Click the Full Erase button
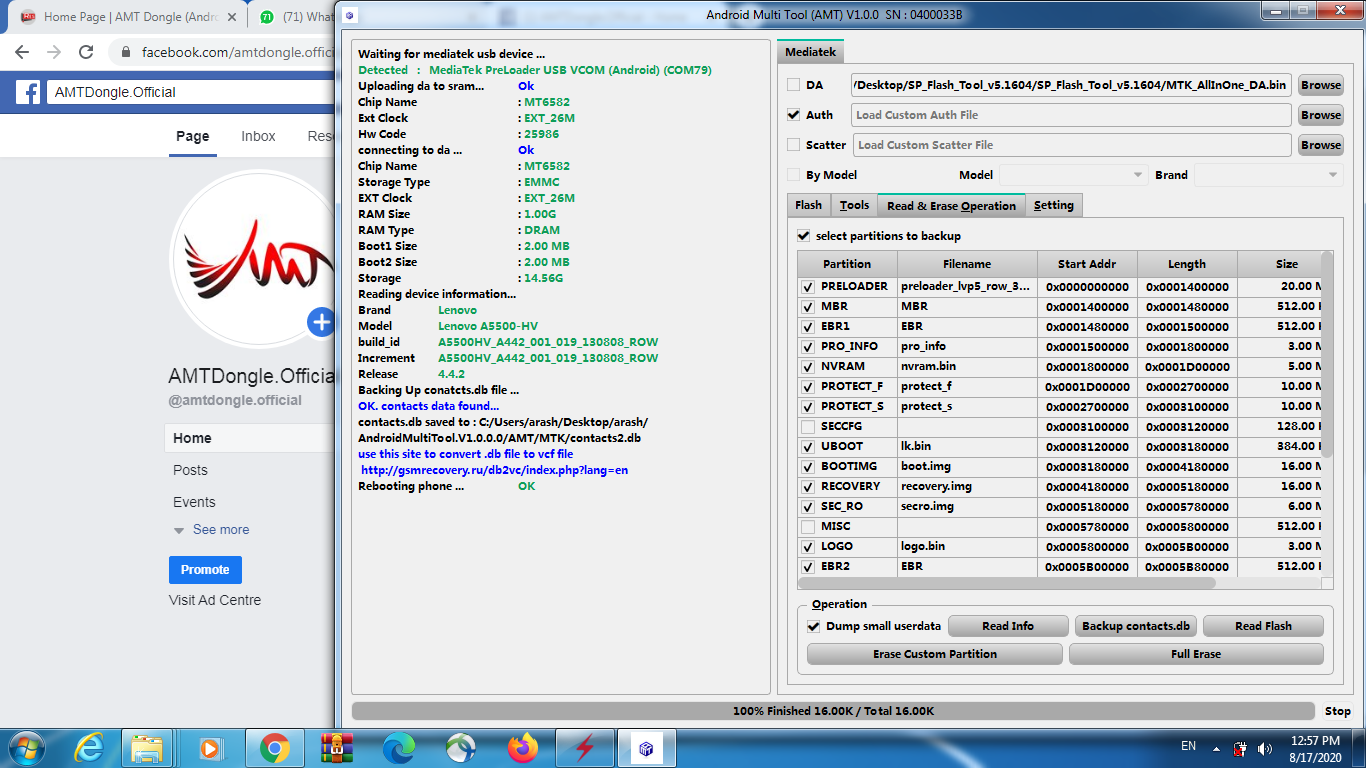 click(1196, 654)
